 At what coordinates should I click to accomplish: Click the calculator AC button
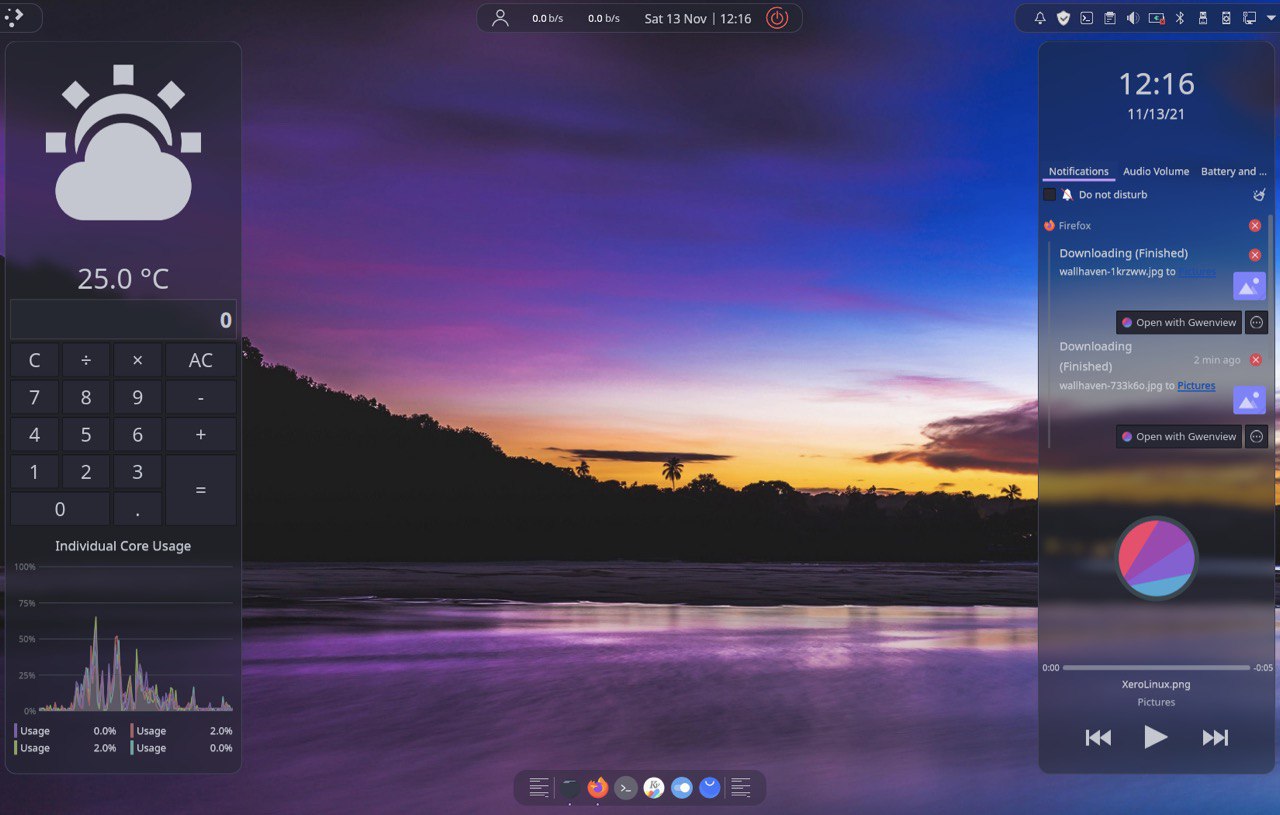(x=201, y=361)
